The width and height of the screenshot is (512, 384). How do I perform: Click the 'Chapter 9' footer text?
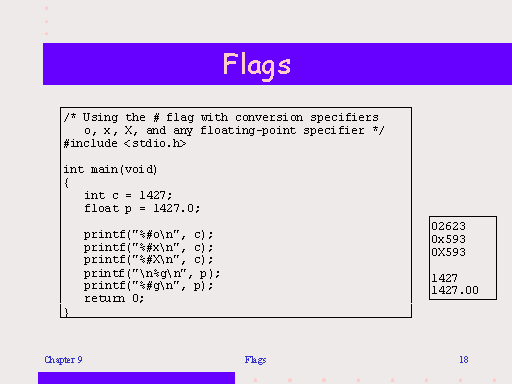[63, 360]
